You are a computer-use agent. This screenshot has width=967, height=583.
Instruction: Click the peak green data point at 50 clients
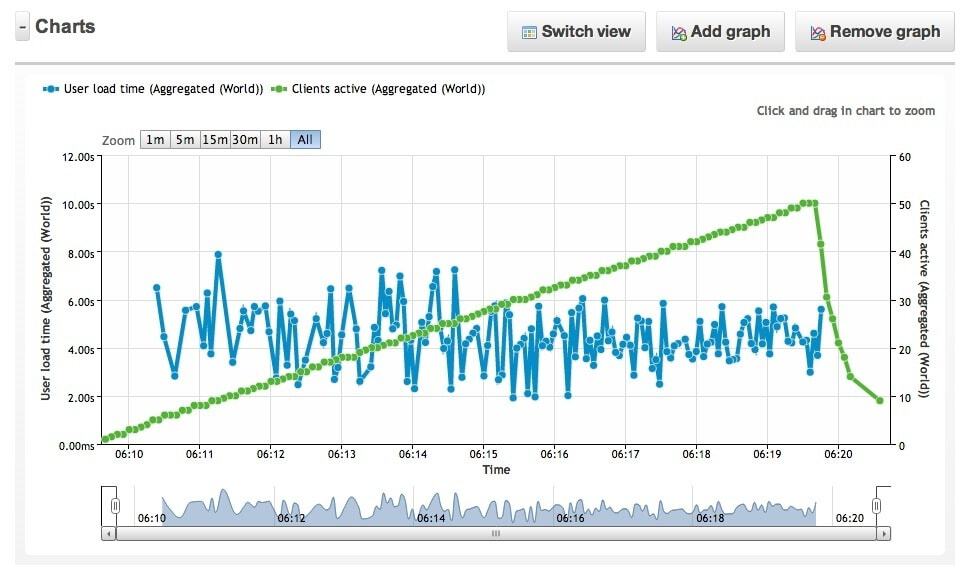814,204
